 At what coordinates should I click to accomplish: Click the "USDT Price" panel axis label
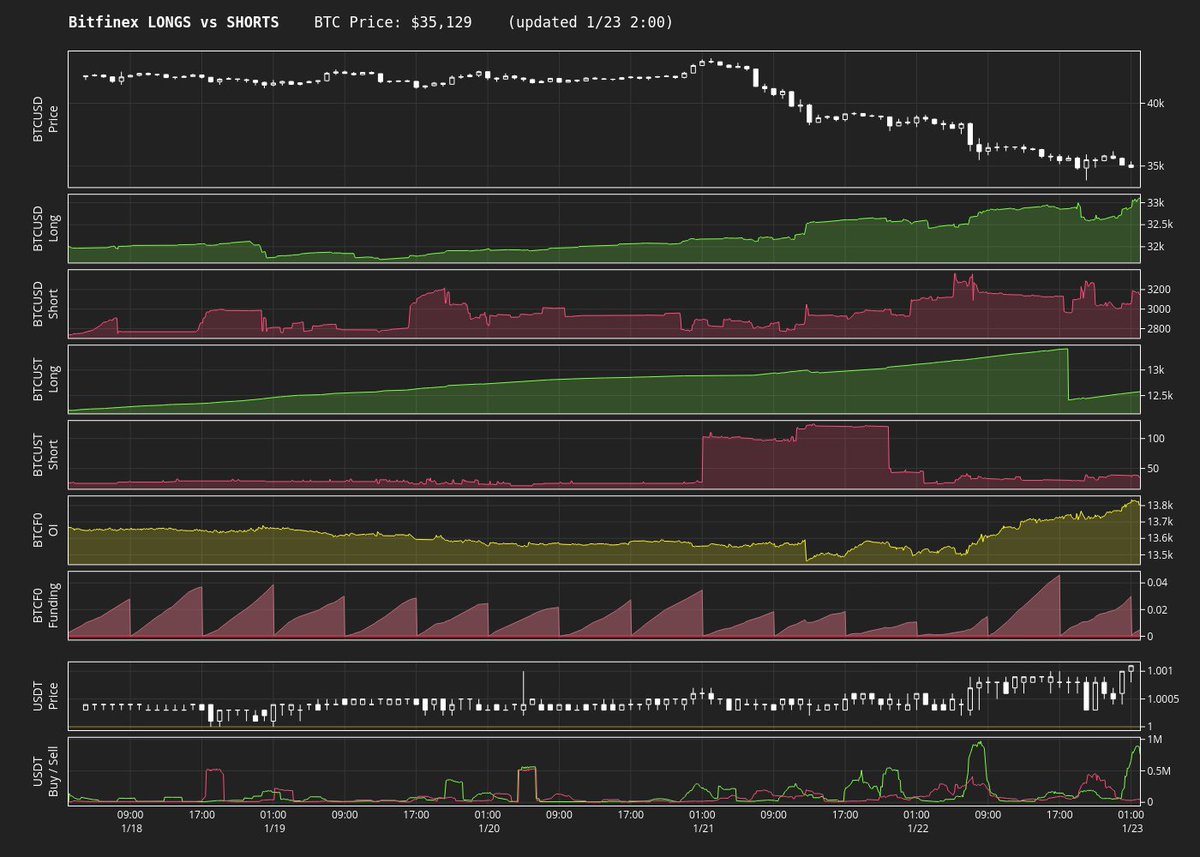pyautogui.click(x=46, y=695)
